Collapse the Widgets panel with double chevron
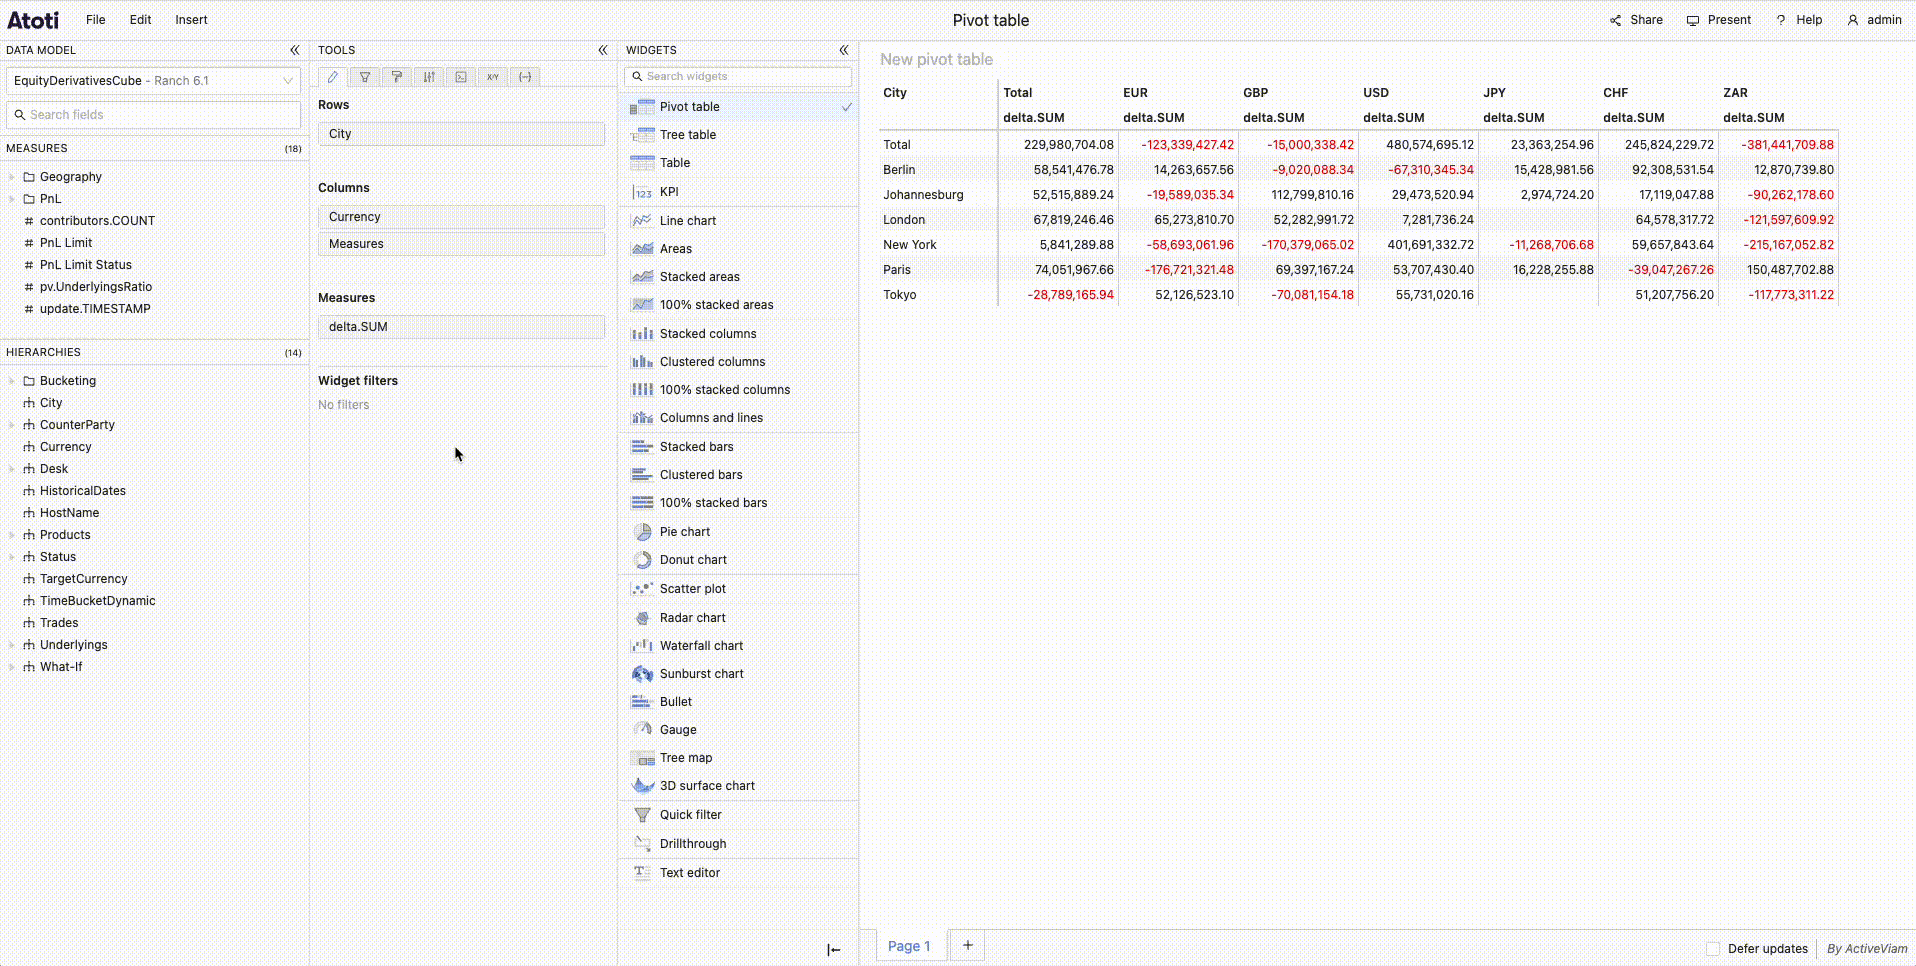 (x=844, y=50)
